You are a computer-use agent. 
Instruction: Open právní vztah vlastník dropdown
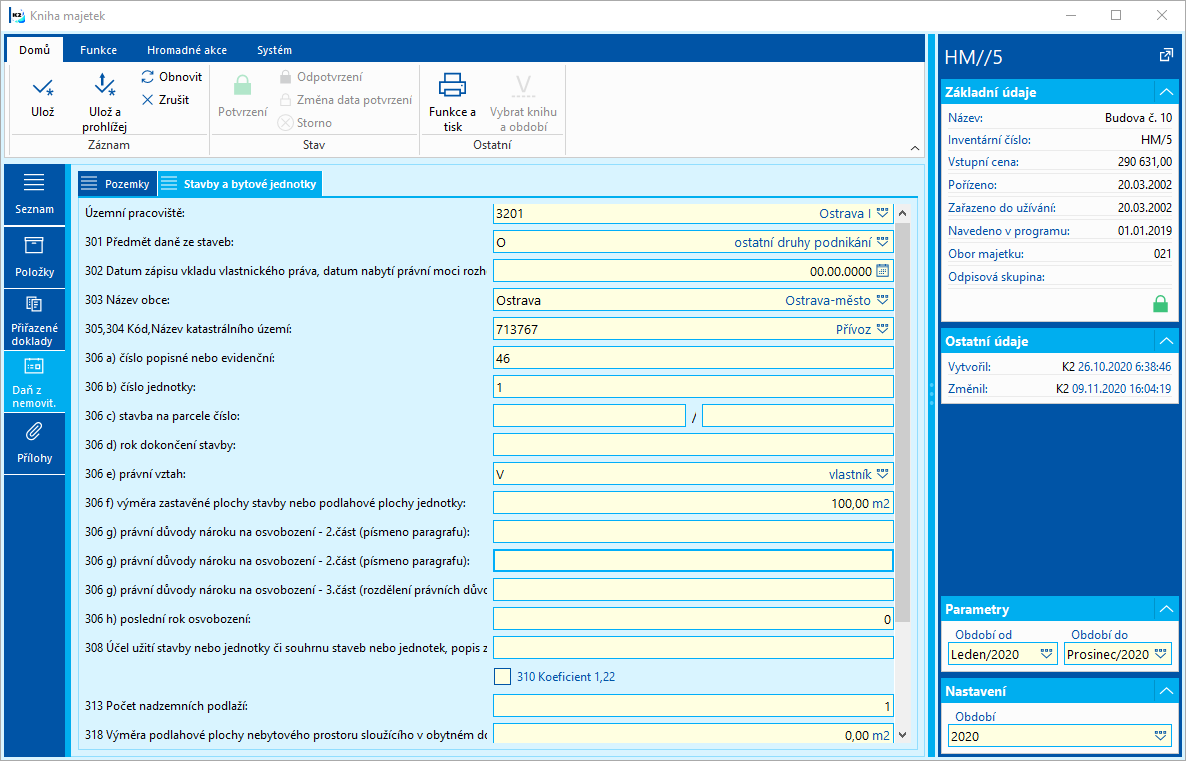[883, 474]
